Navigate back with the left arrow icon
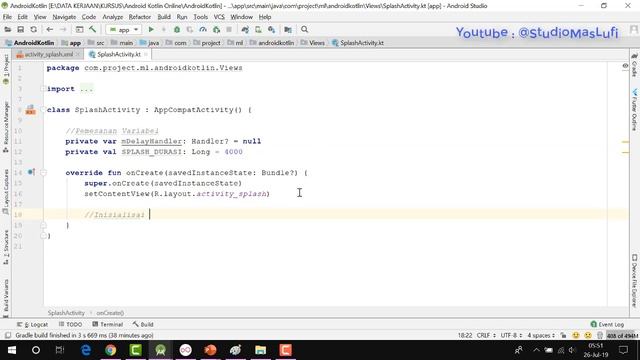 click(x=50, y=29)
